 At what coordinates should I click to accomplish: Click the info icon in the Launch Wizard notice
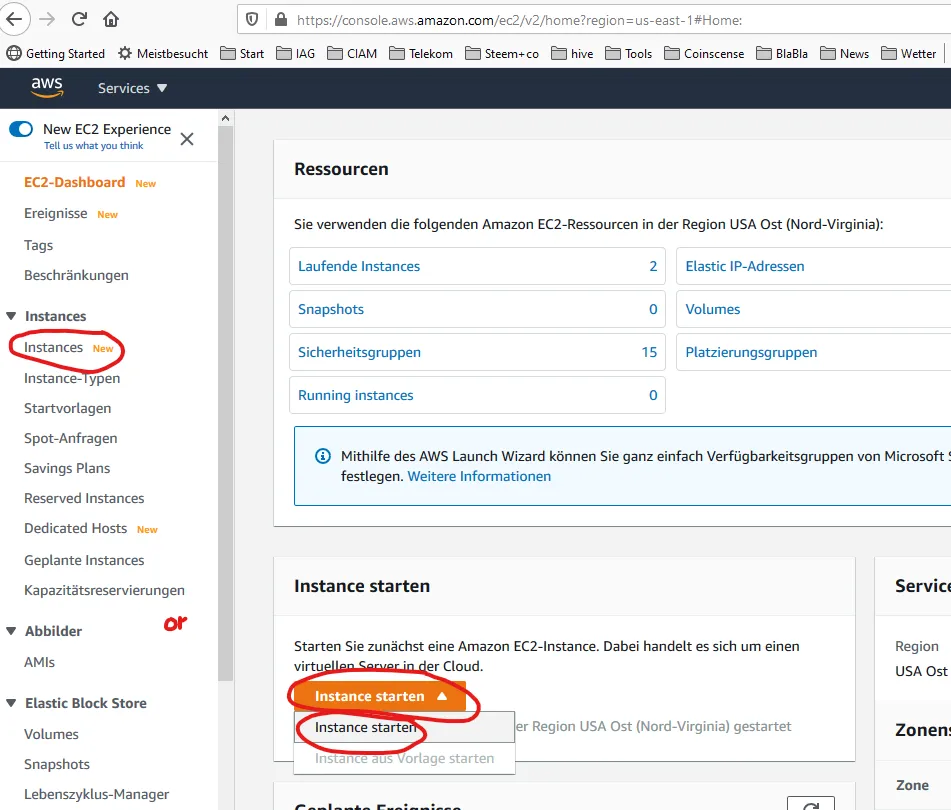point(323,456)
